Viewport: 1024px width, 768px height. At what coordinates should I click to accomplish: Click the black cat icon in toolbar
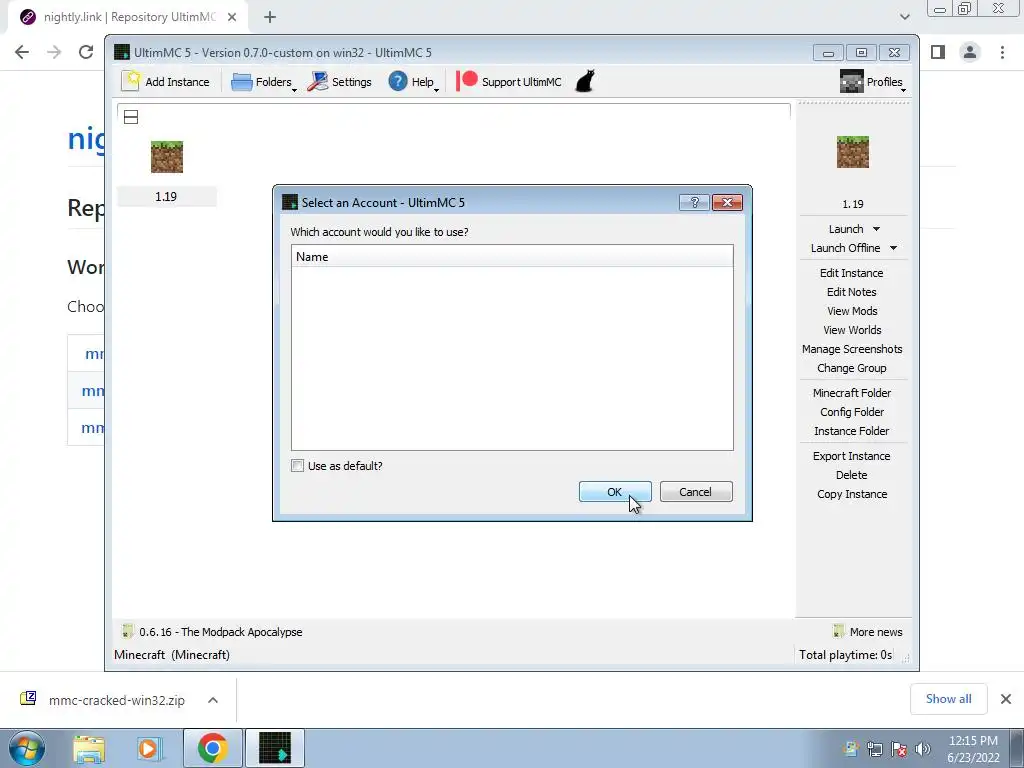[585, 82]
